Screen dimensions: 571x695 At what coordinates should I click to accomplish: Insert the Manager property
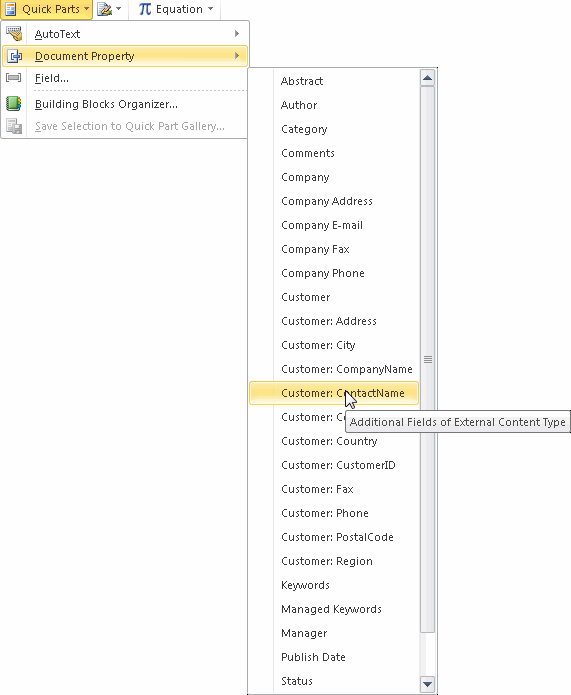[334, 633]
